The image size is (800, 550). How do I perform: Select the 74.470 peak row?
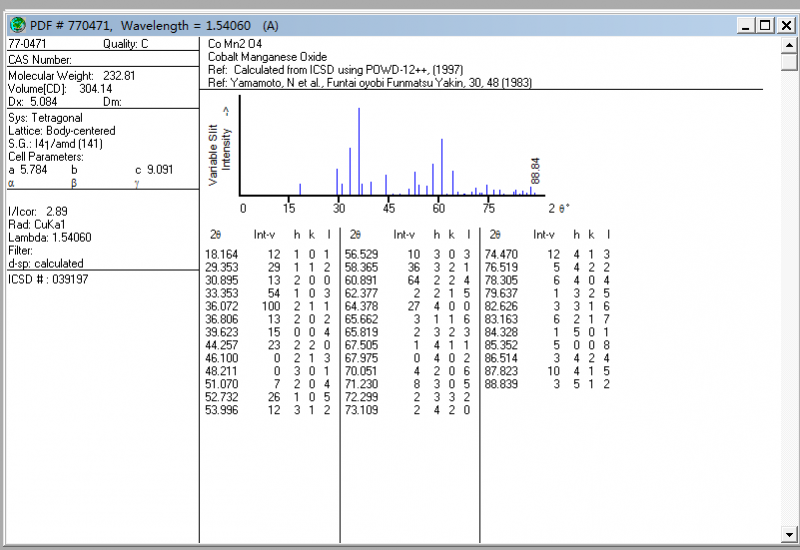547,254
